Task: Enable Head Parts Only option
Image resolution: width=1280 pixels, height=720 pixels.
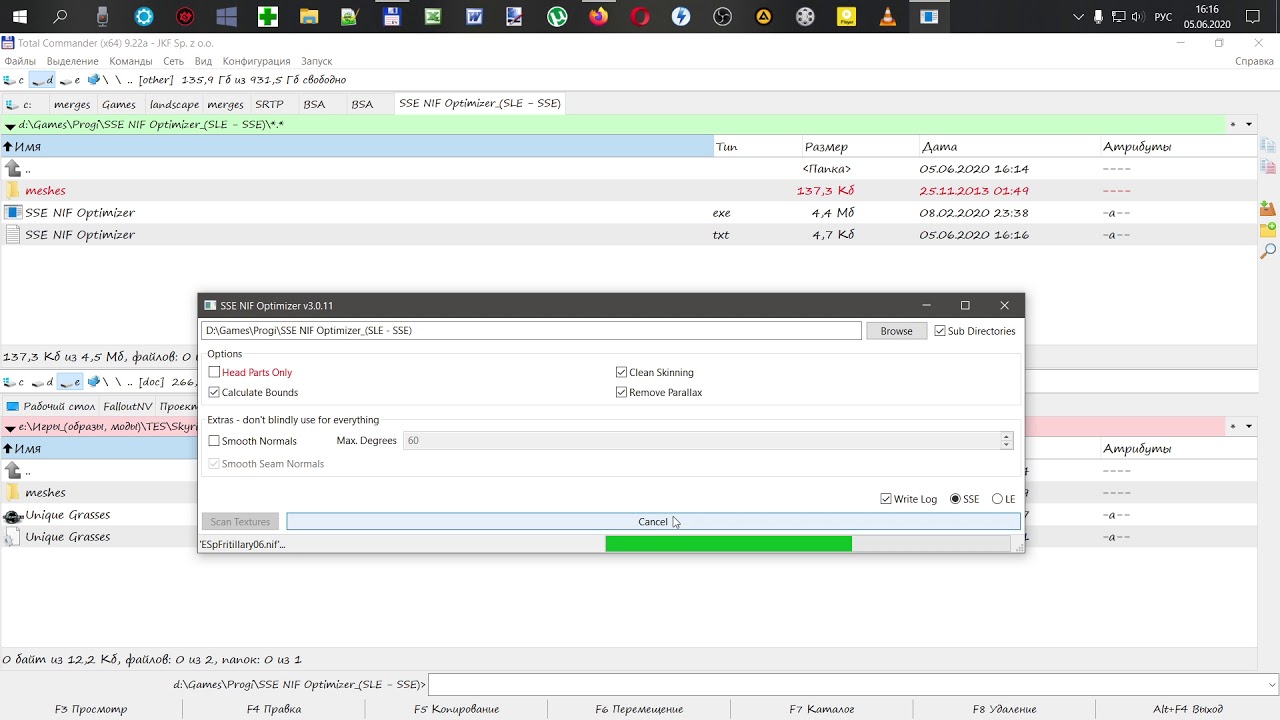Action: (x=214, y=373)
